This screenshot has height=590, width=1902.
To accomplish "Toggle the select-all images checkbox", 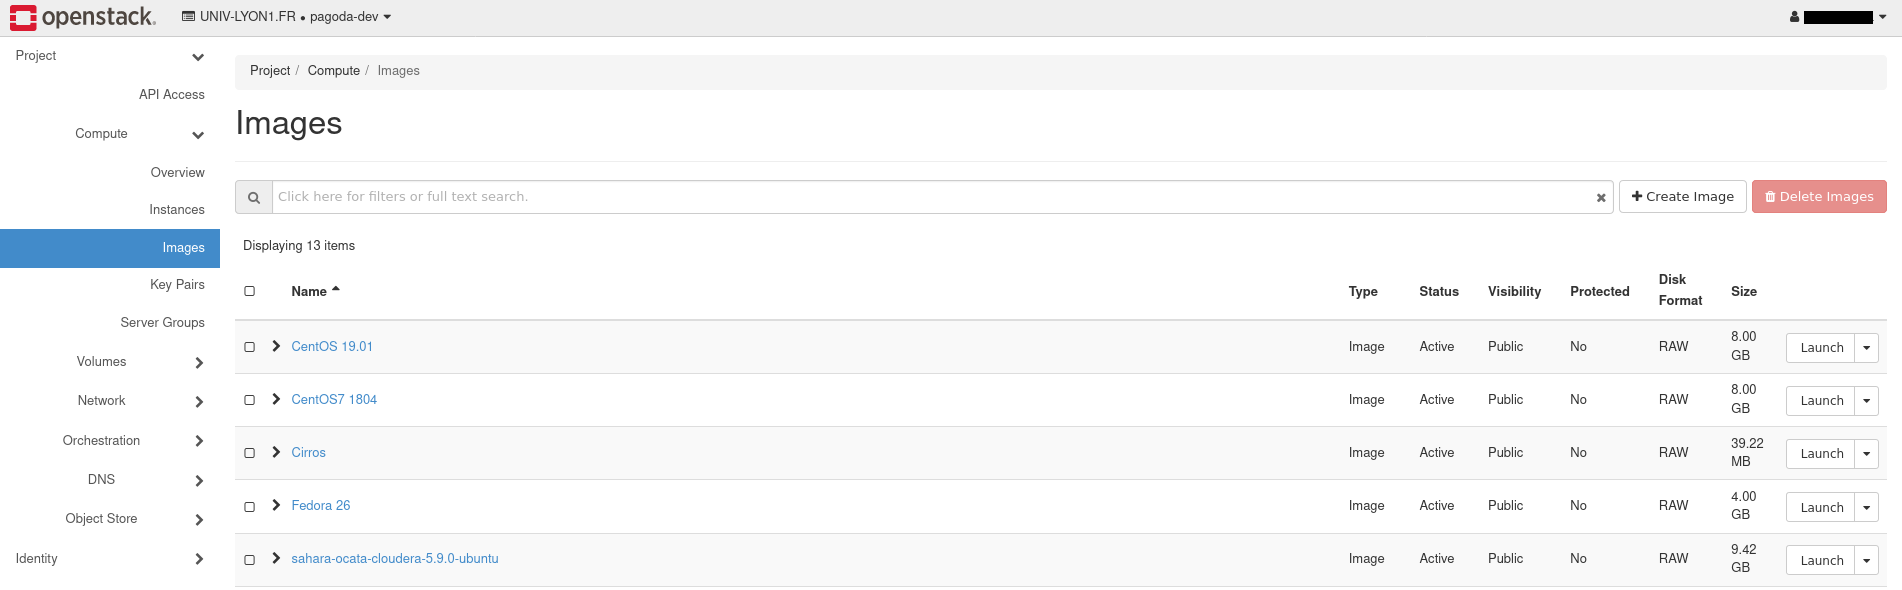I will (250, 291).
